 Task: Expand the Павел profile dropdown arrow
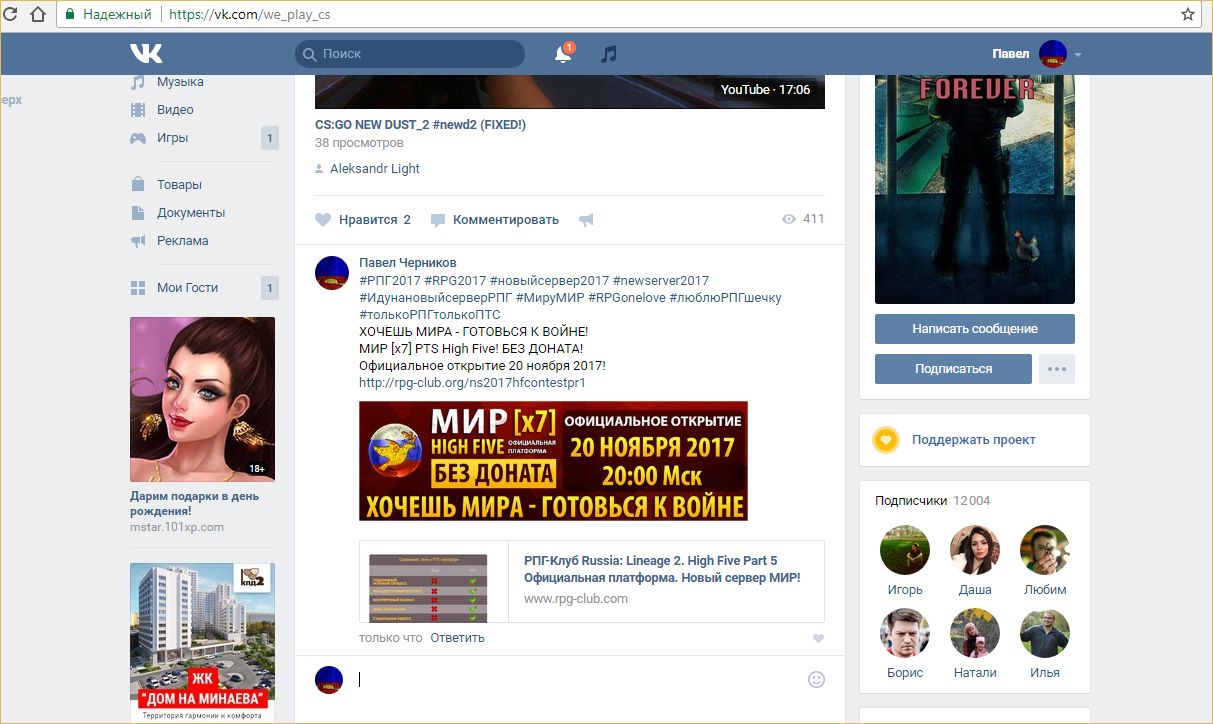(x=1078, y=54)
